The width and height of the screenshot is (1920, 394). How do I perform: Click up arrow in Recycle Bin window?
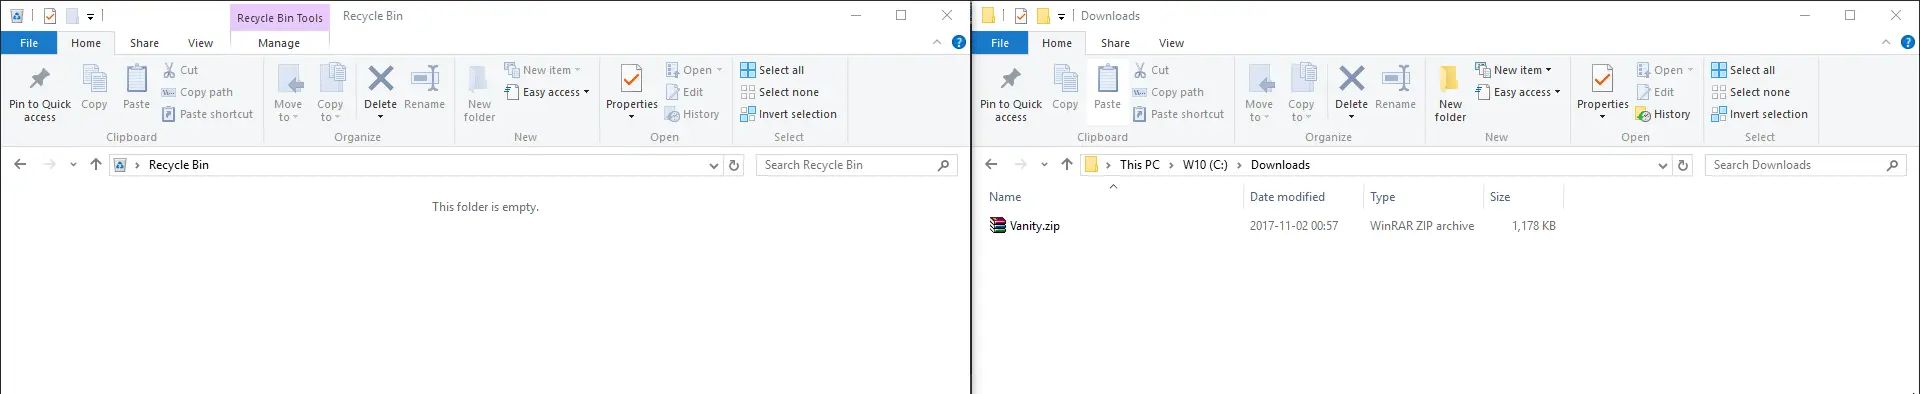(x=96, y=165)
